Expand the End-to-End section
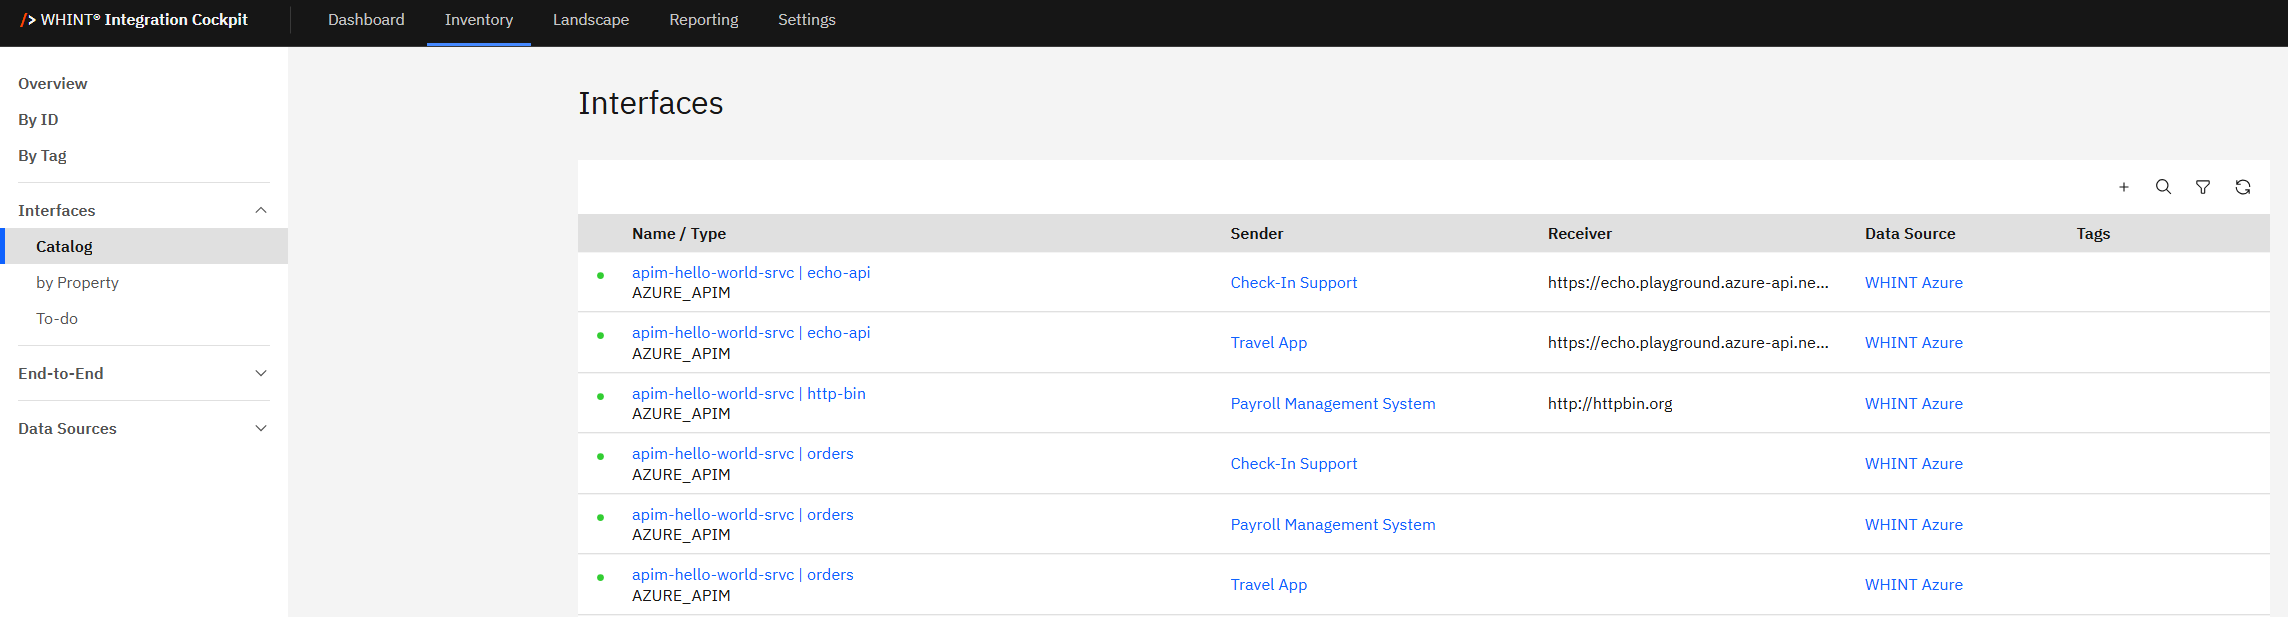The height and width of the screenshot is (617, 2288). coord(261,373)
